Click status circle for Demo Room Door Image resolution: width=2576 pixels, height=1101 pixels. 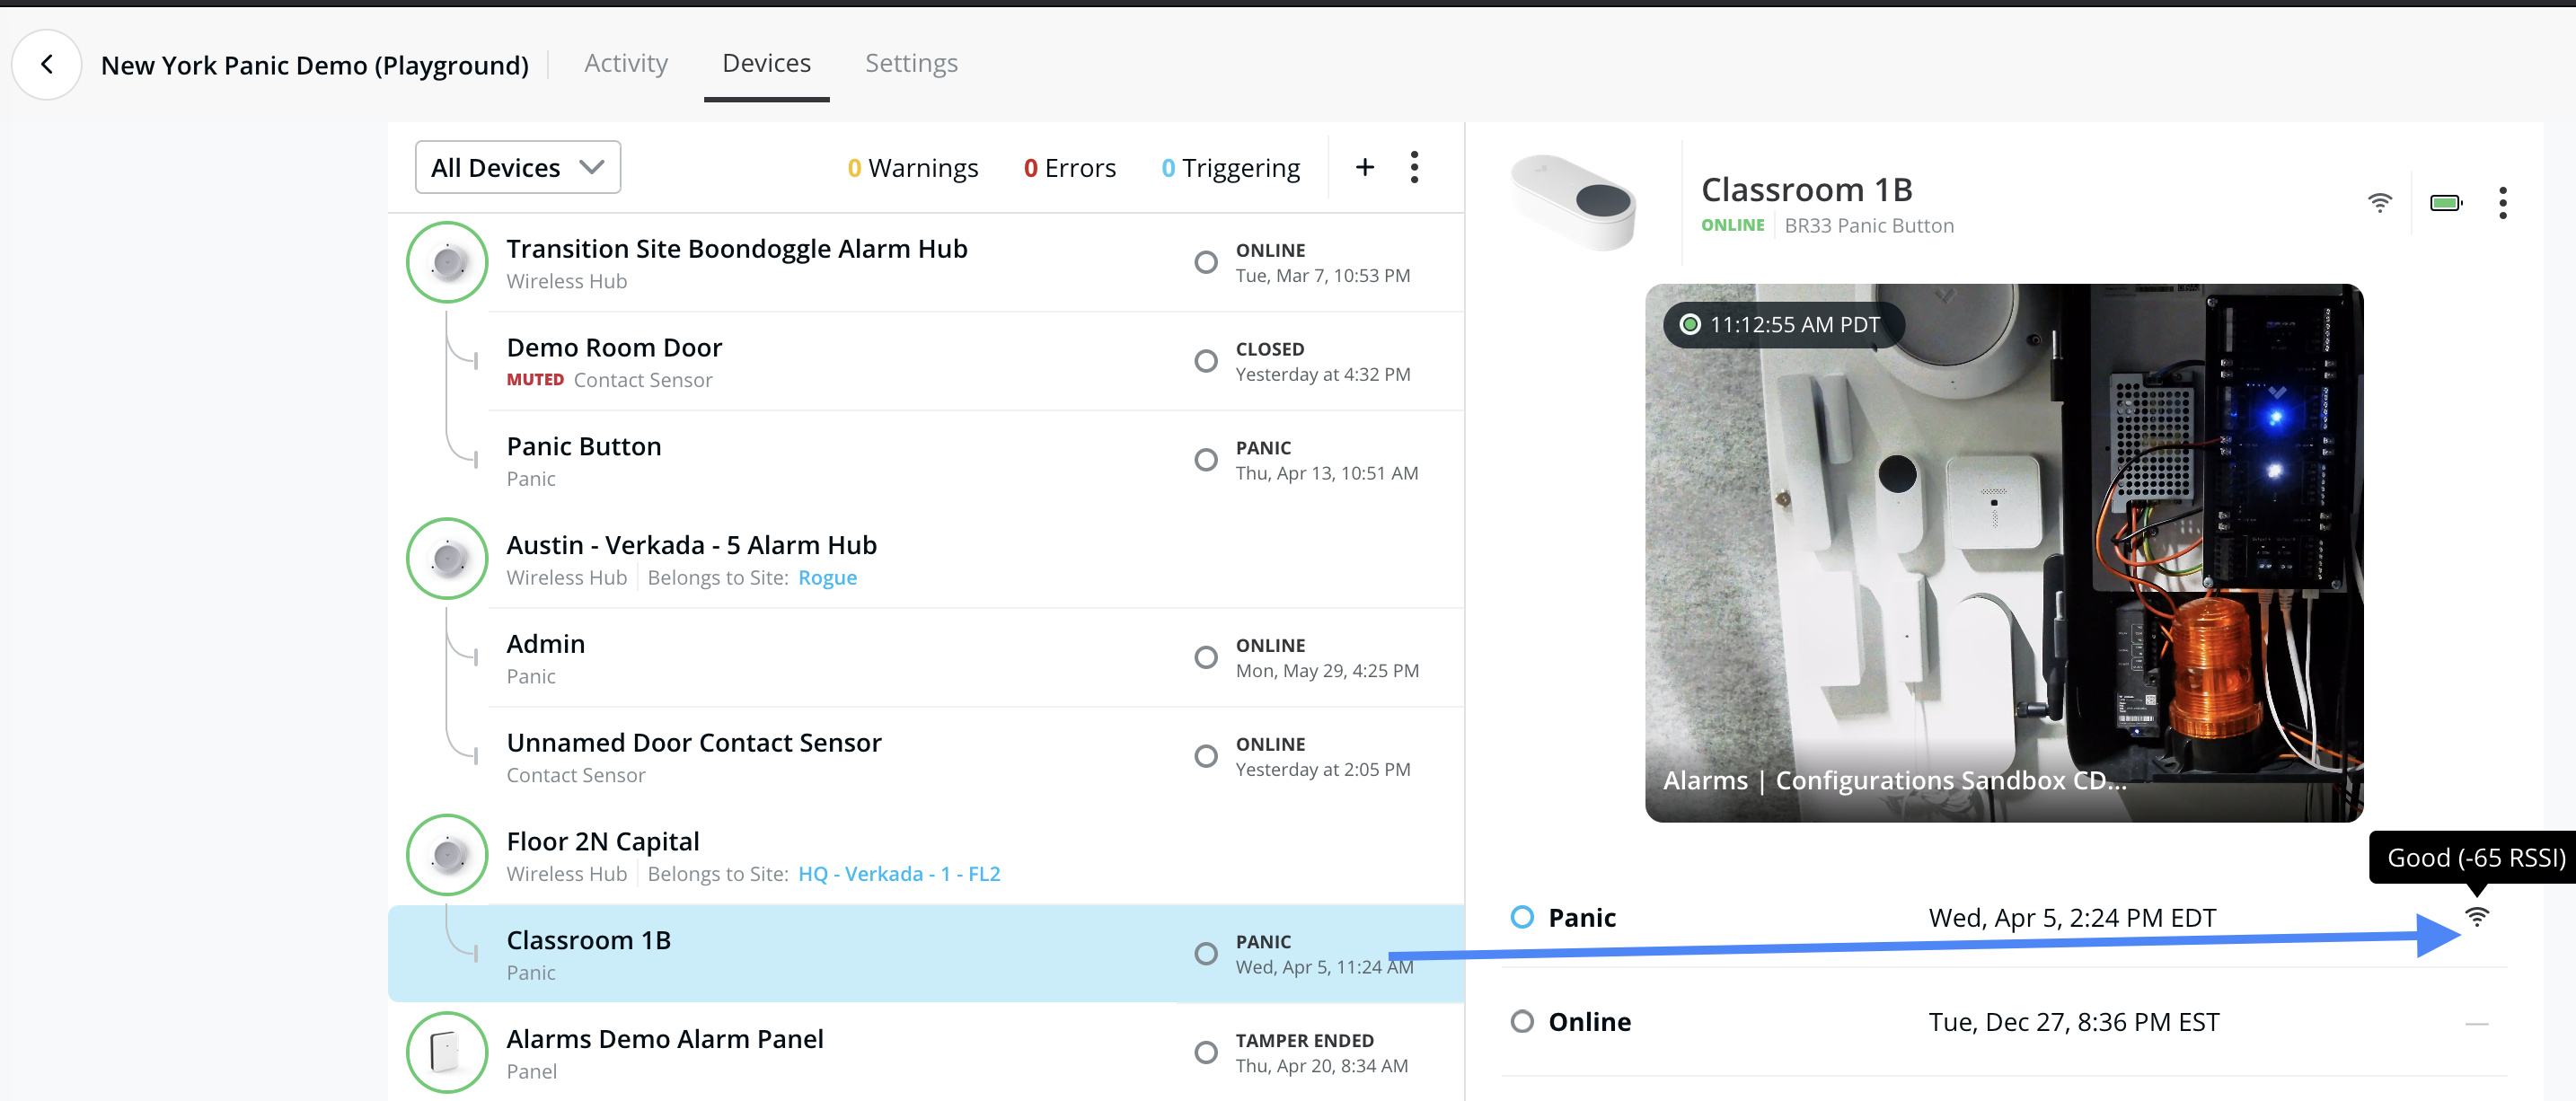point(1206,361)
